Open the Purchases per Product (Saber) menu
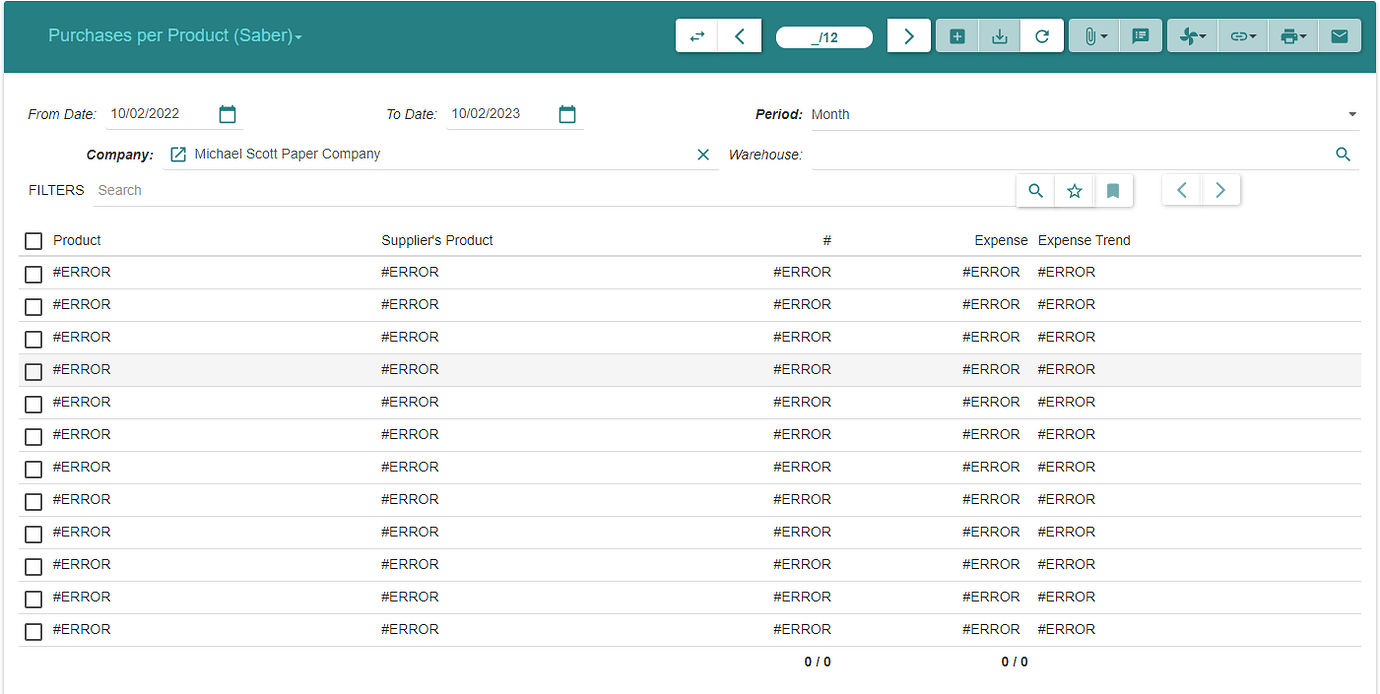The width and height of the screenshot is (1380, 694). (175, 35)
